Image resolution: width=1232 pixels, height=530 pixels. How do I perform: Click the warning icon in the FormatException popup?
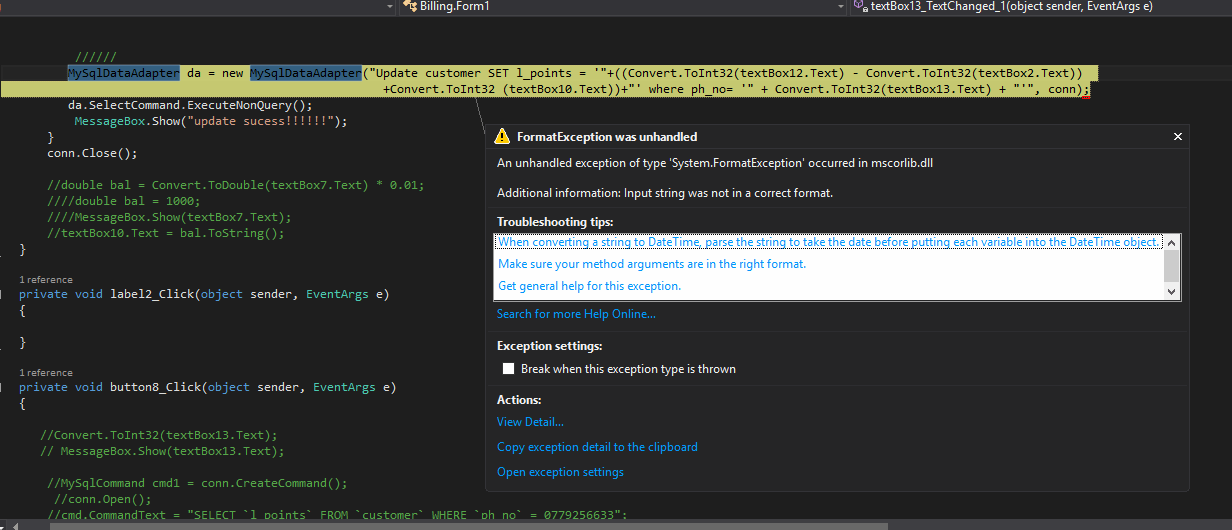[x=501, y=137]
